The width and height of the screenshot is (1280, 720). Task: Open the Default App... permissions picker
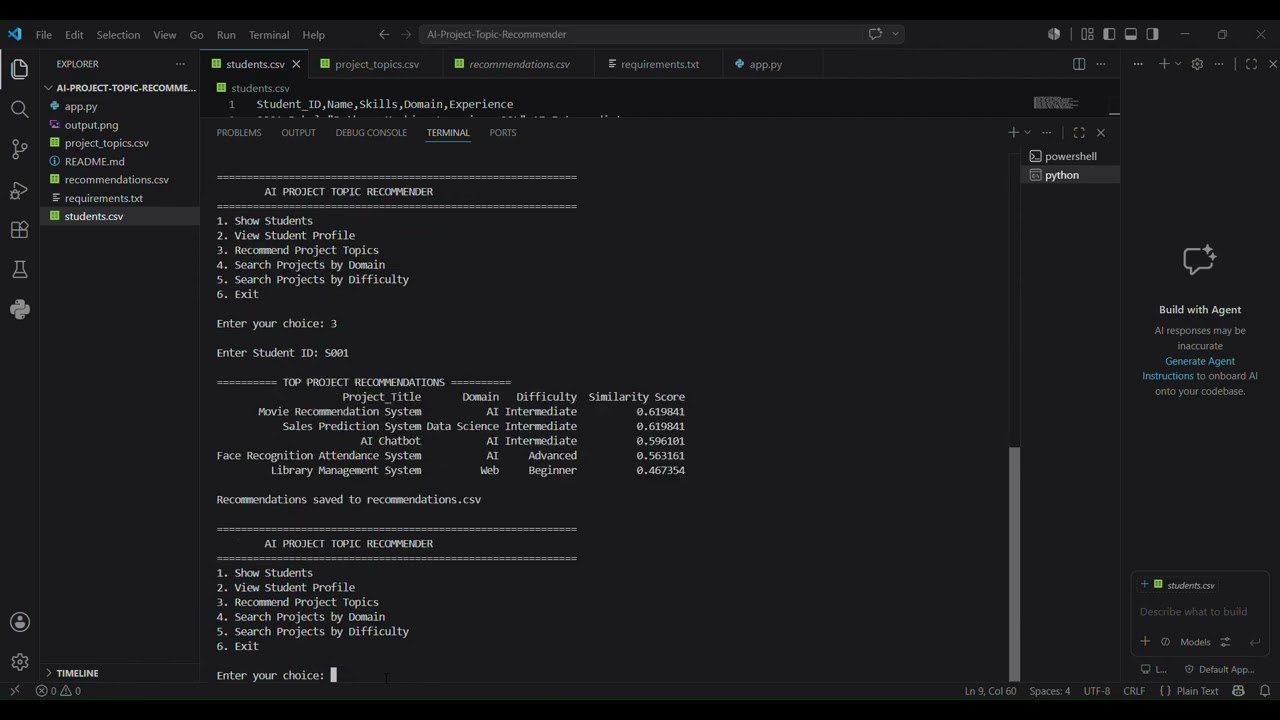pyautogui.click(x=1219, y=669)
